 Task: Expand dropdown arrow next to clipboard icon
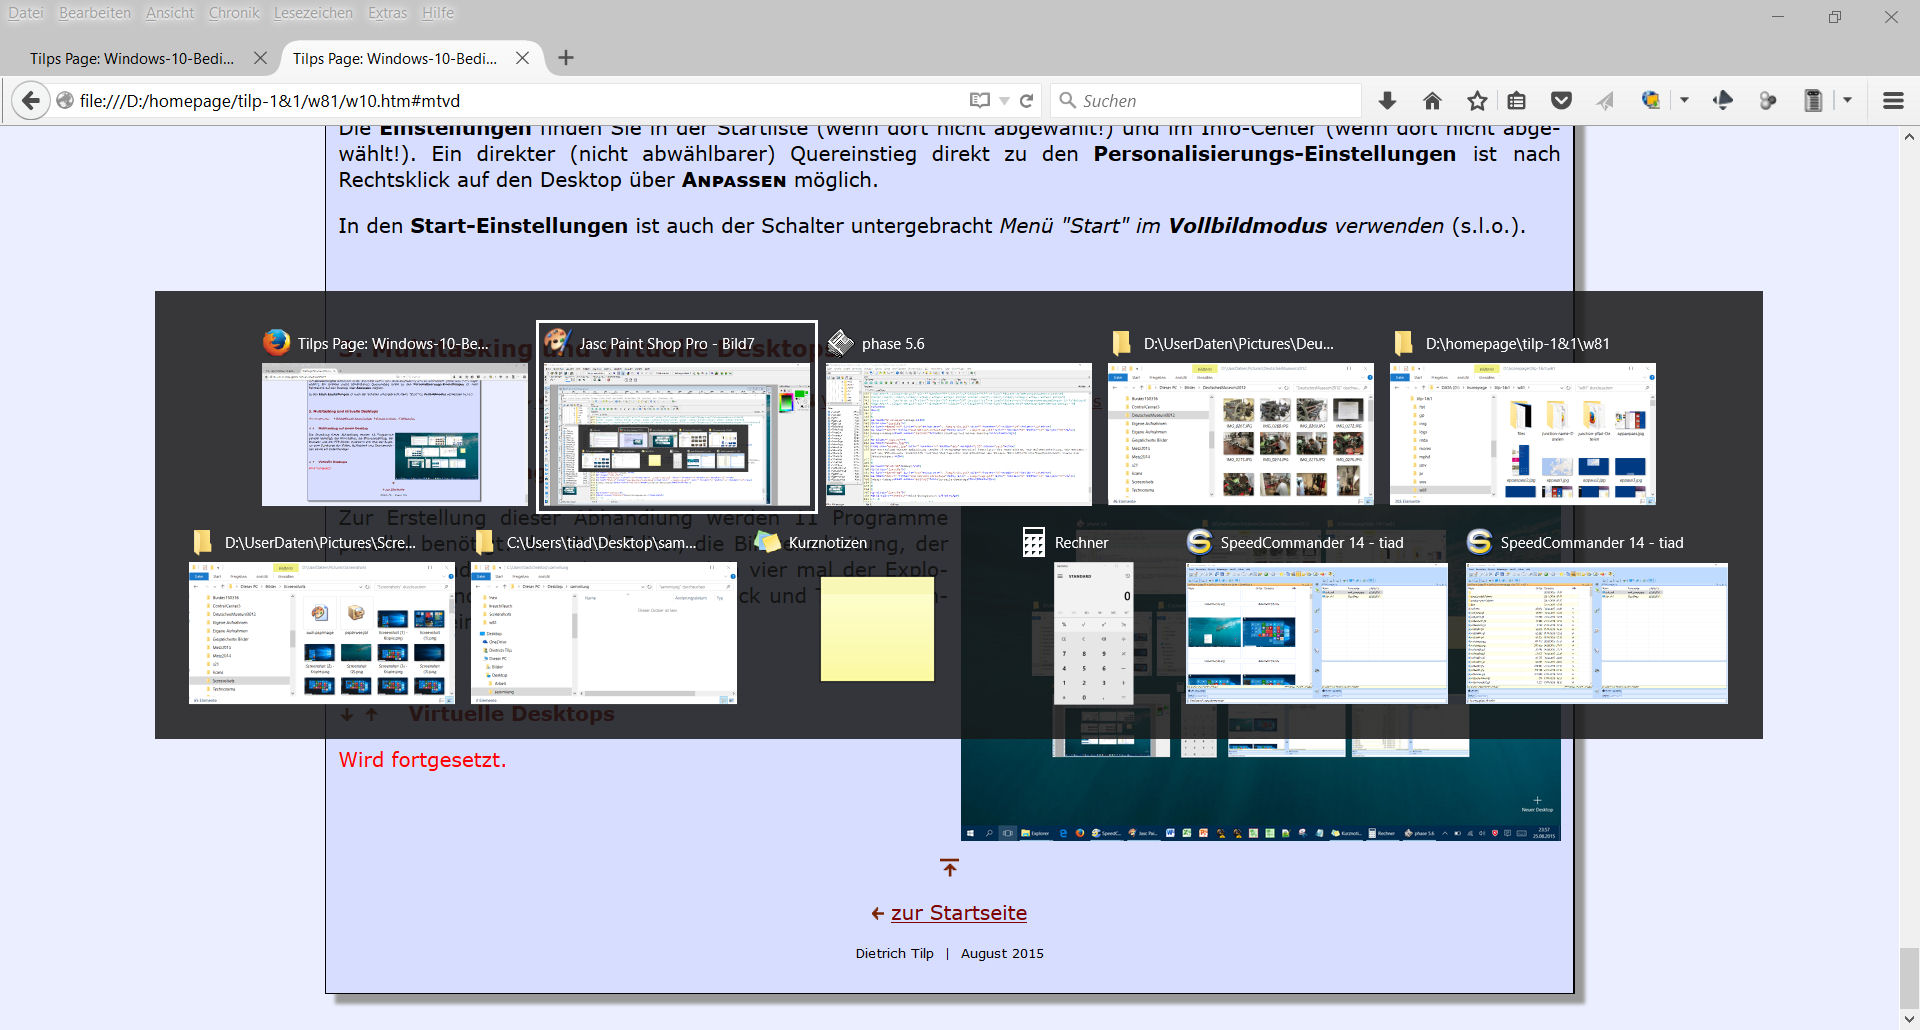(1847, 100)
